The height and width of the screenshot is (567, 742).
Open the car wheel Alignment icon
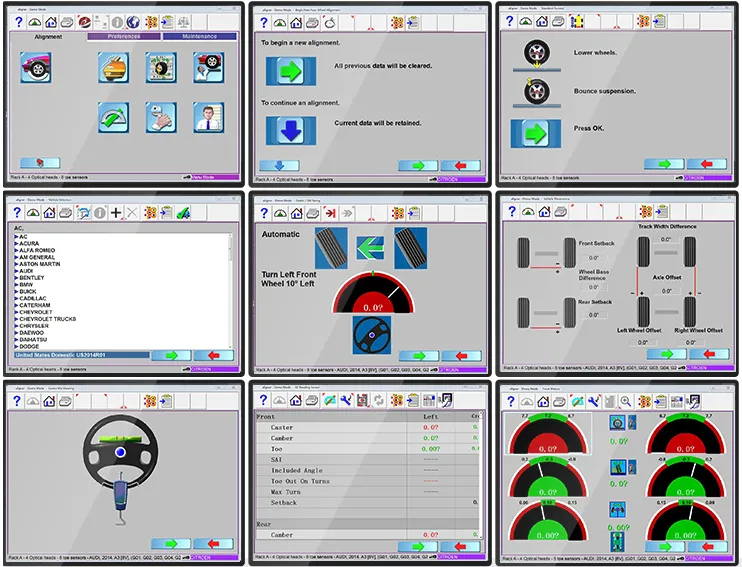point(35,68)
